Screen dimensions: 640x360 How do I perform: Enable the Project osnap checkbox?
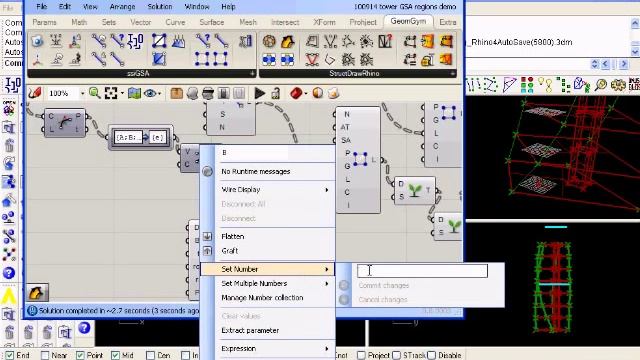click(361, 355)
